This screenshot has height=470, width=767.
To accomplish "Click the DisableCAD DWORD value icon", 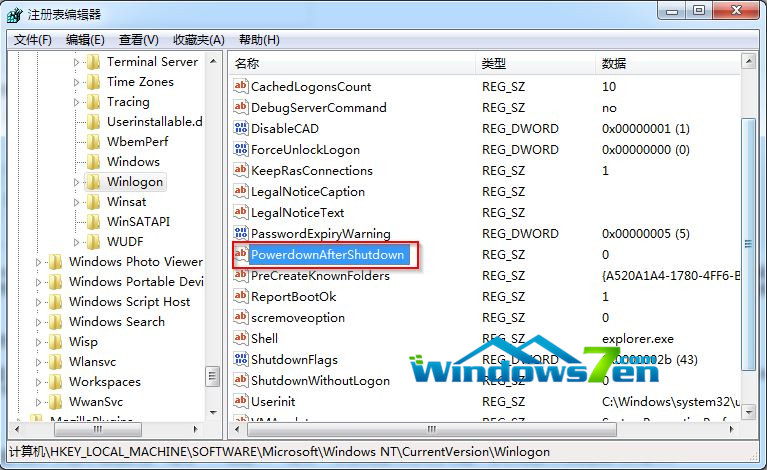I will pos(241,129).
